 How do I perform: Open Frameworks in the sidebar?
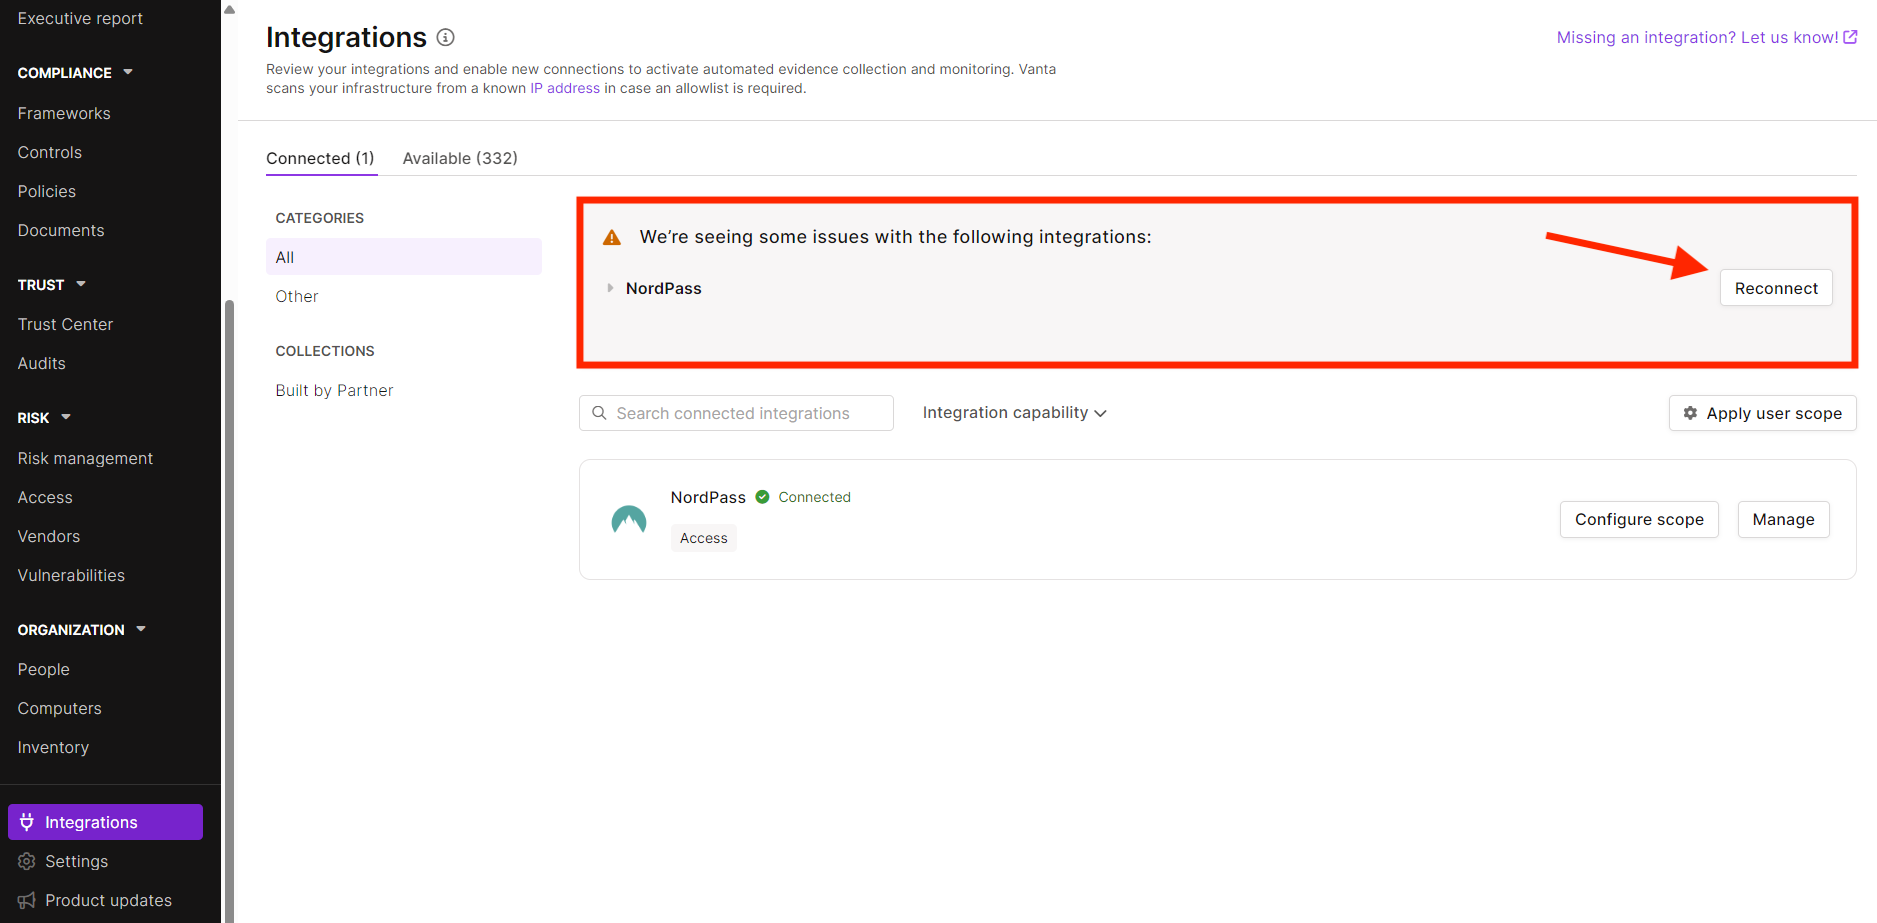click(x=64, y=113)
